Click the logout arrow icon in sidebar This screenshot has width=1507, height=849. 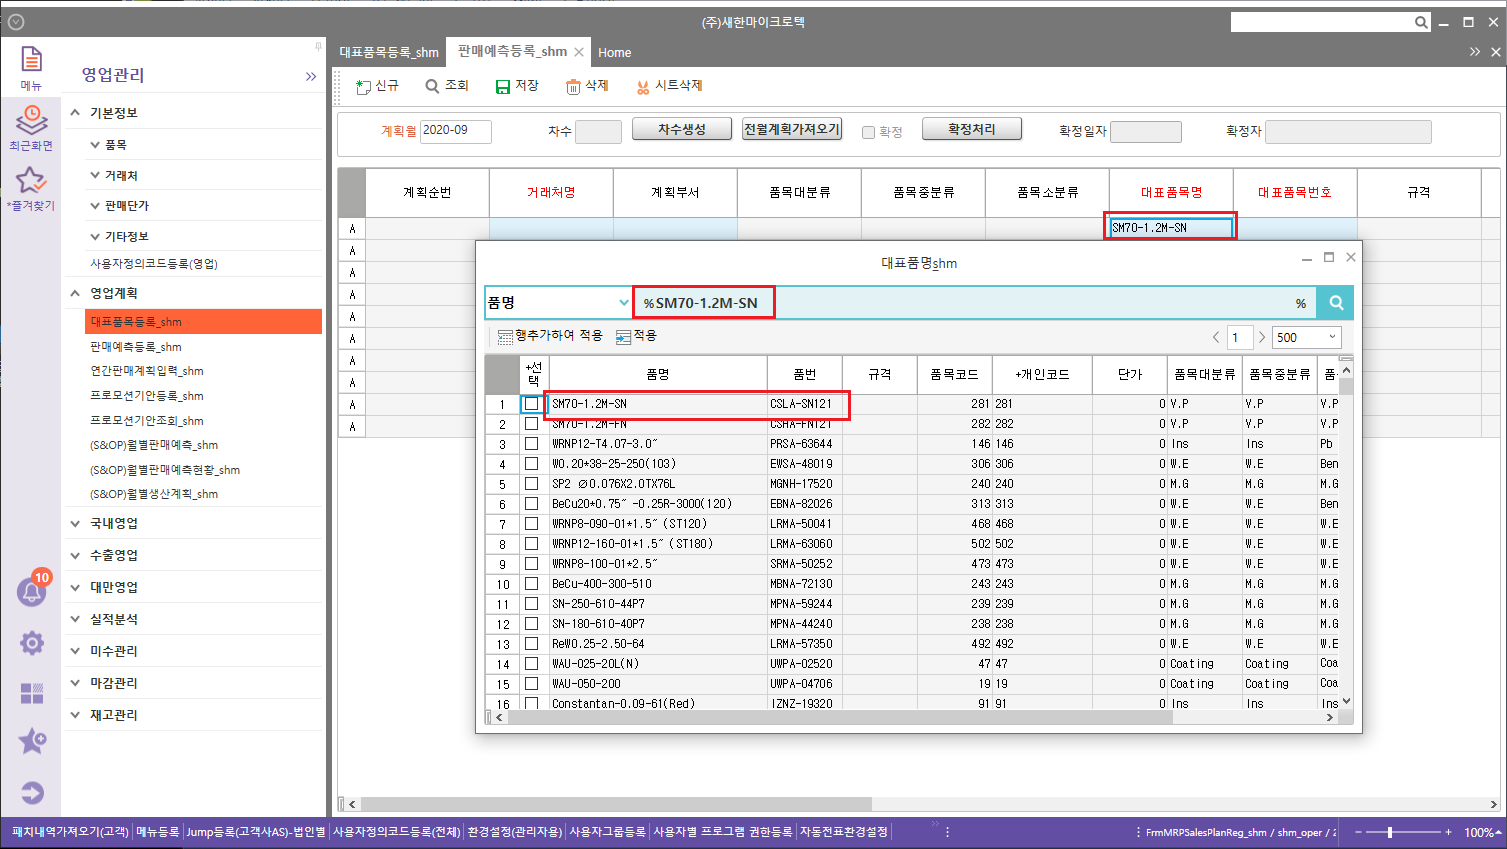(x=32, y=793)
